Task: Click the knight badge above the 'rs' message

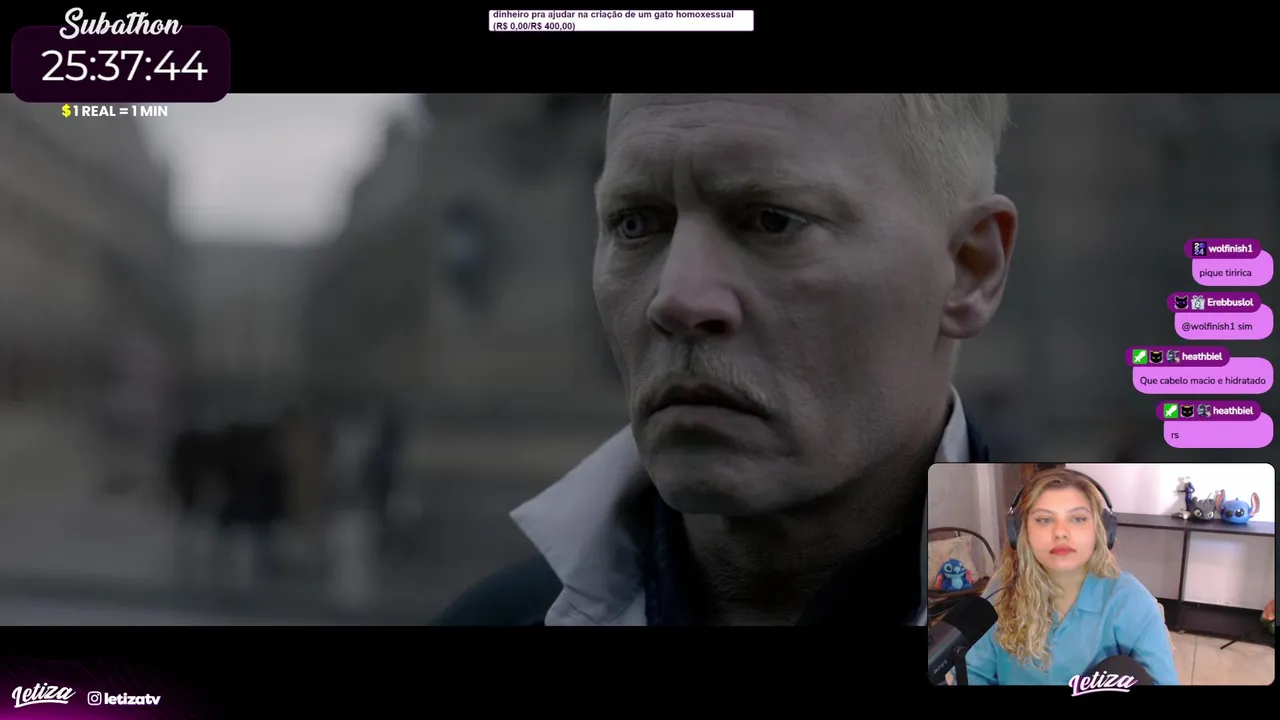Action: click(x=1204, y=411)
